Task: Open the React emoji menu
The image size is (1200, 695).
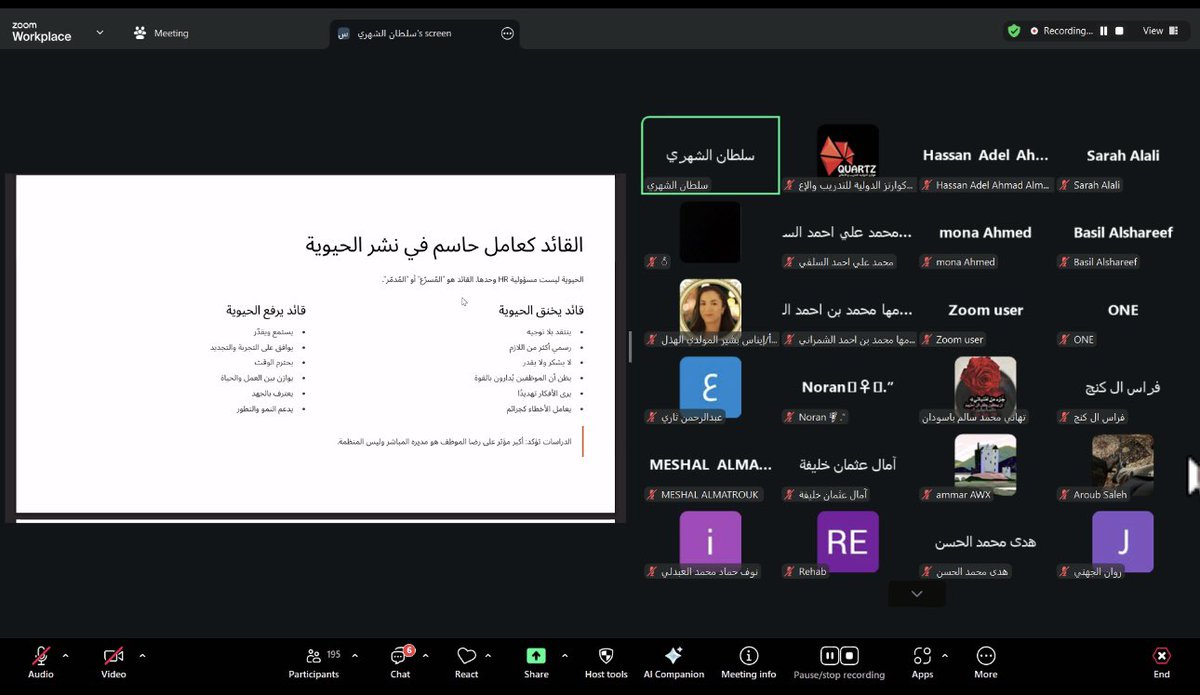Action: point(466,662)
